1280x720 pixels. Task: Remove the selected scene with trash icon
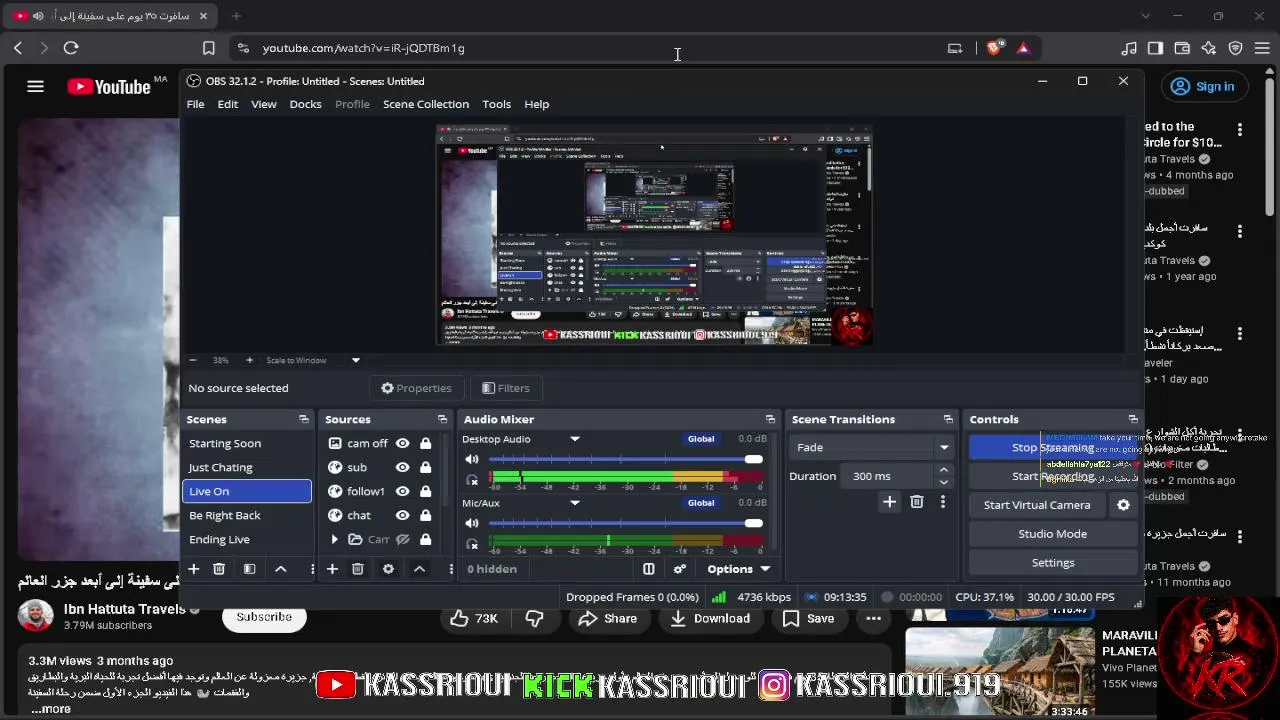pyautogui.click(x=219, y=569)
